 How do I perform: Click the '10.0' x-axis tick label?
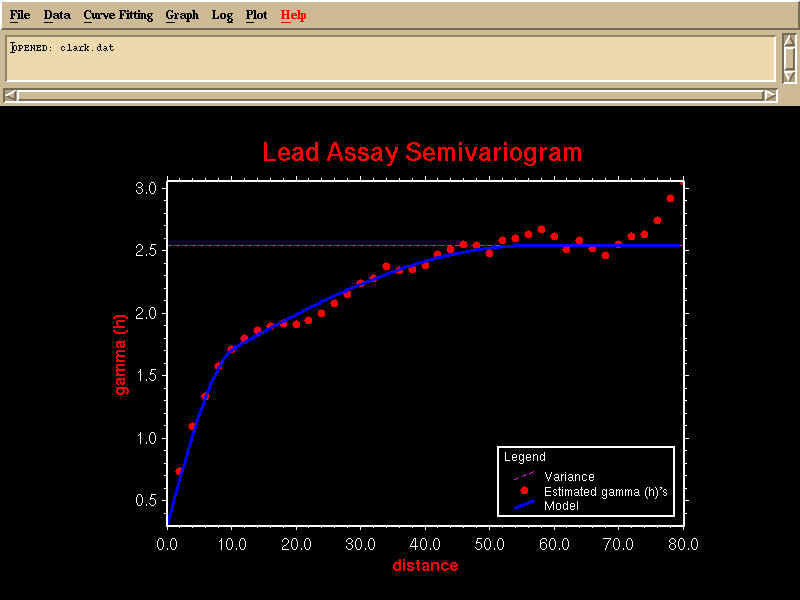click(x=232, y=544)
